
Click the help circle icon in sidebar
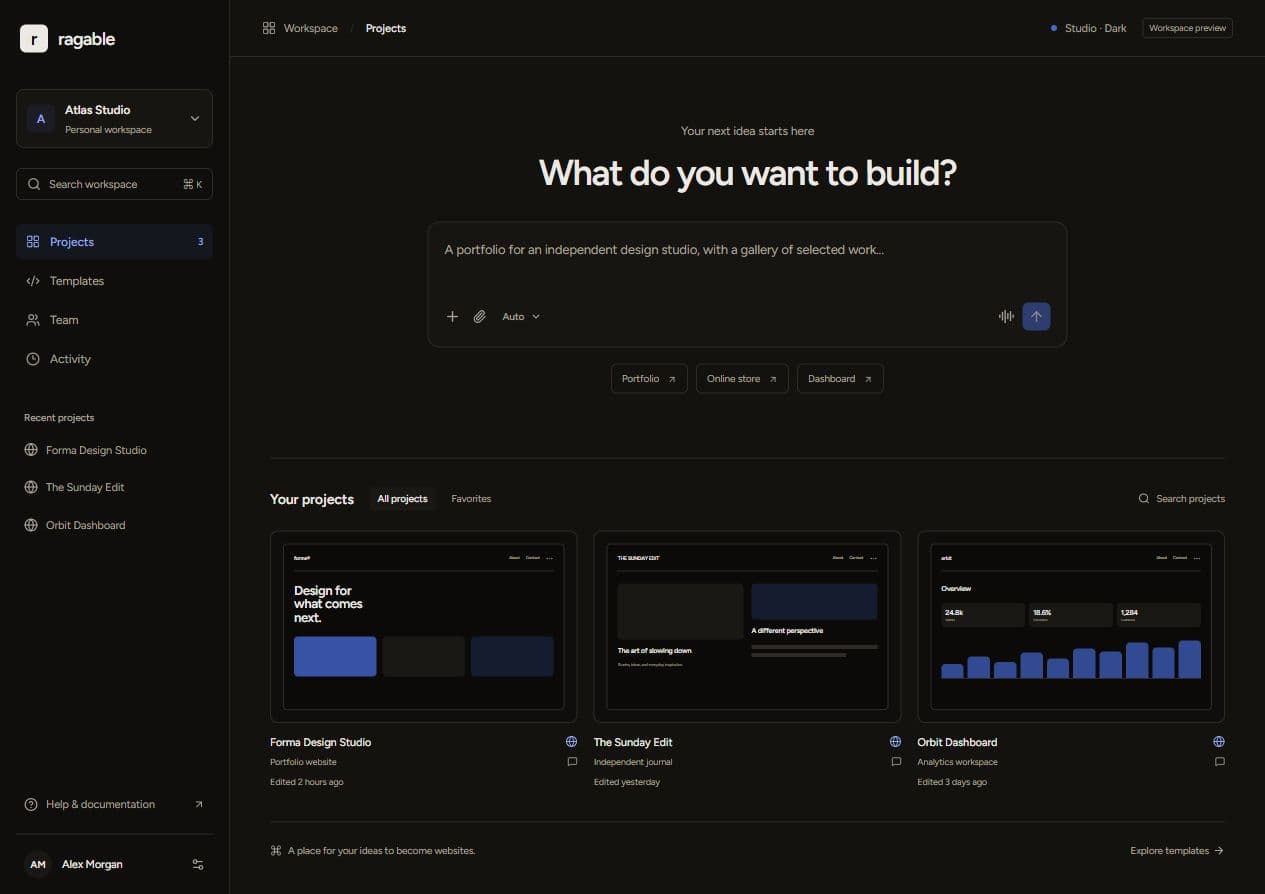(31, 804)
